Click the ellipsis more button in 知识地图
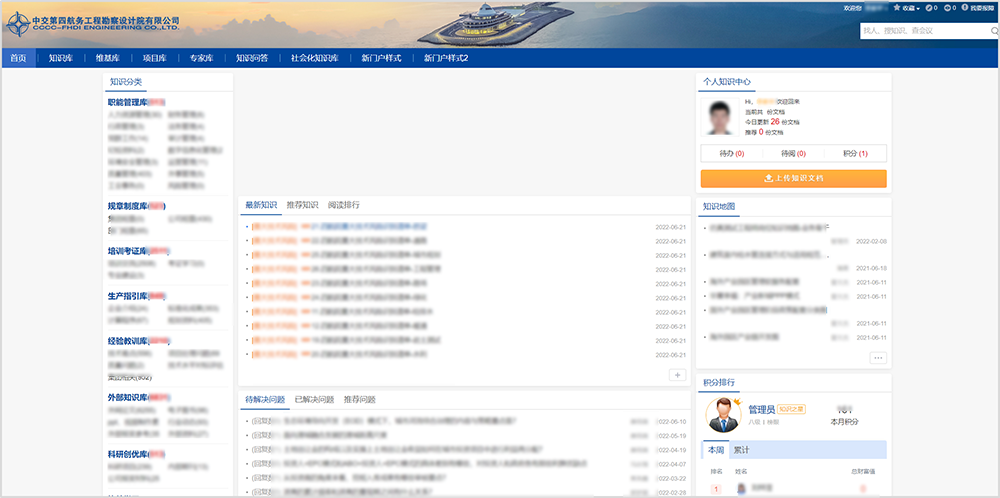The image size is (1000, 498). 878,358
